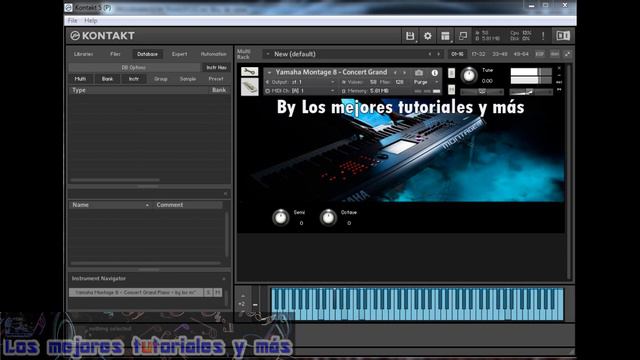Click the Type column header
Screen dimensions: 640x360
[139, 90]
